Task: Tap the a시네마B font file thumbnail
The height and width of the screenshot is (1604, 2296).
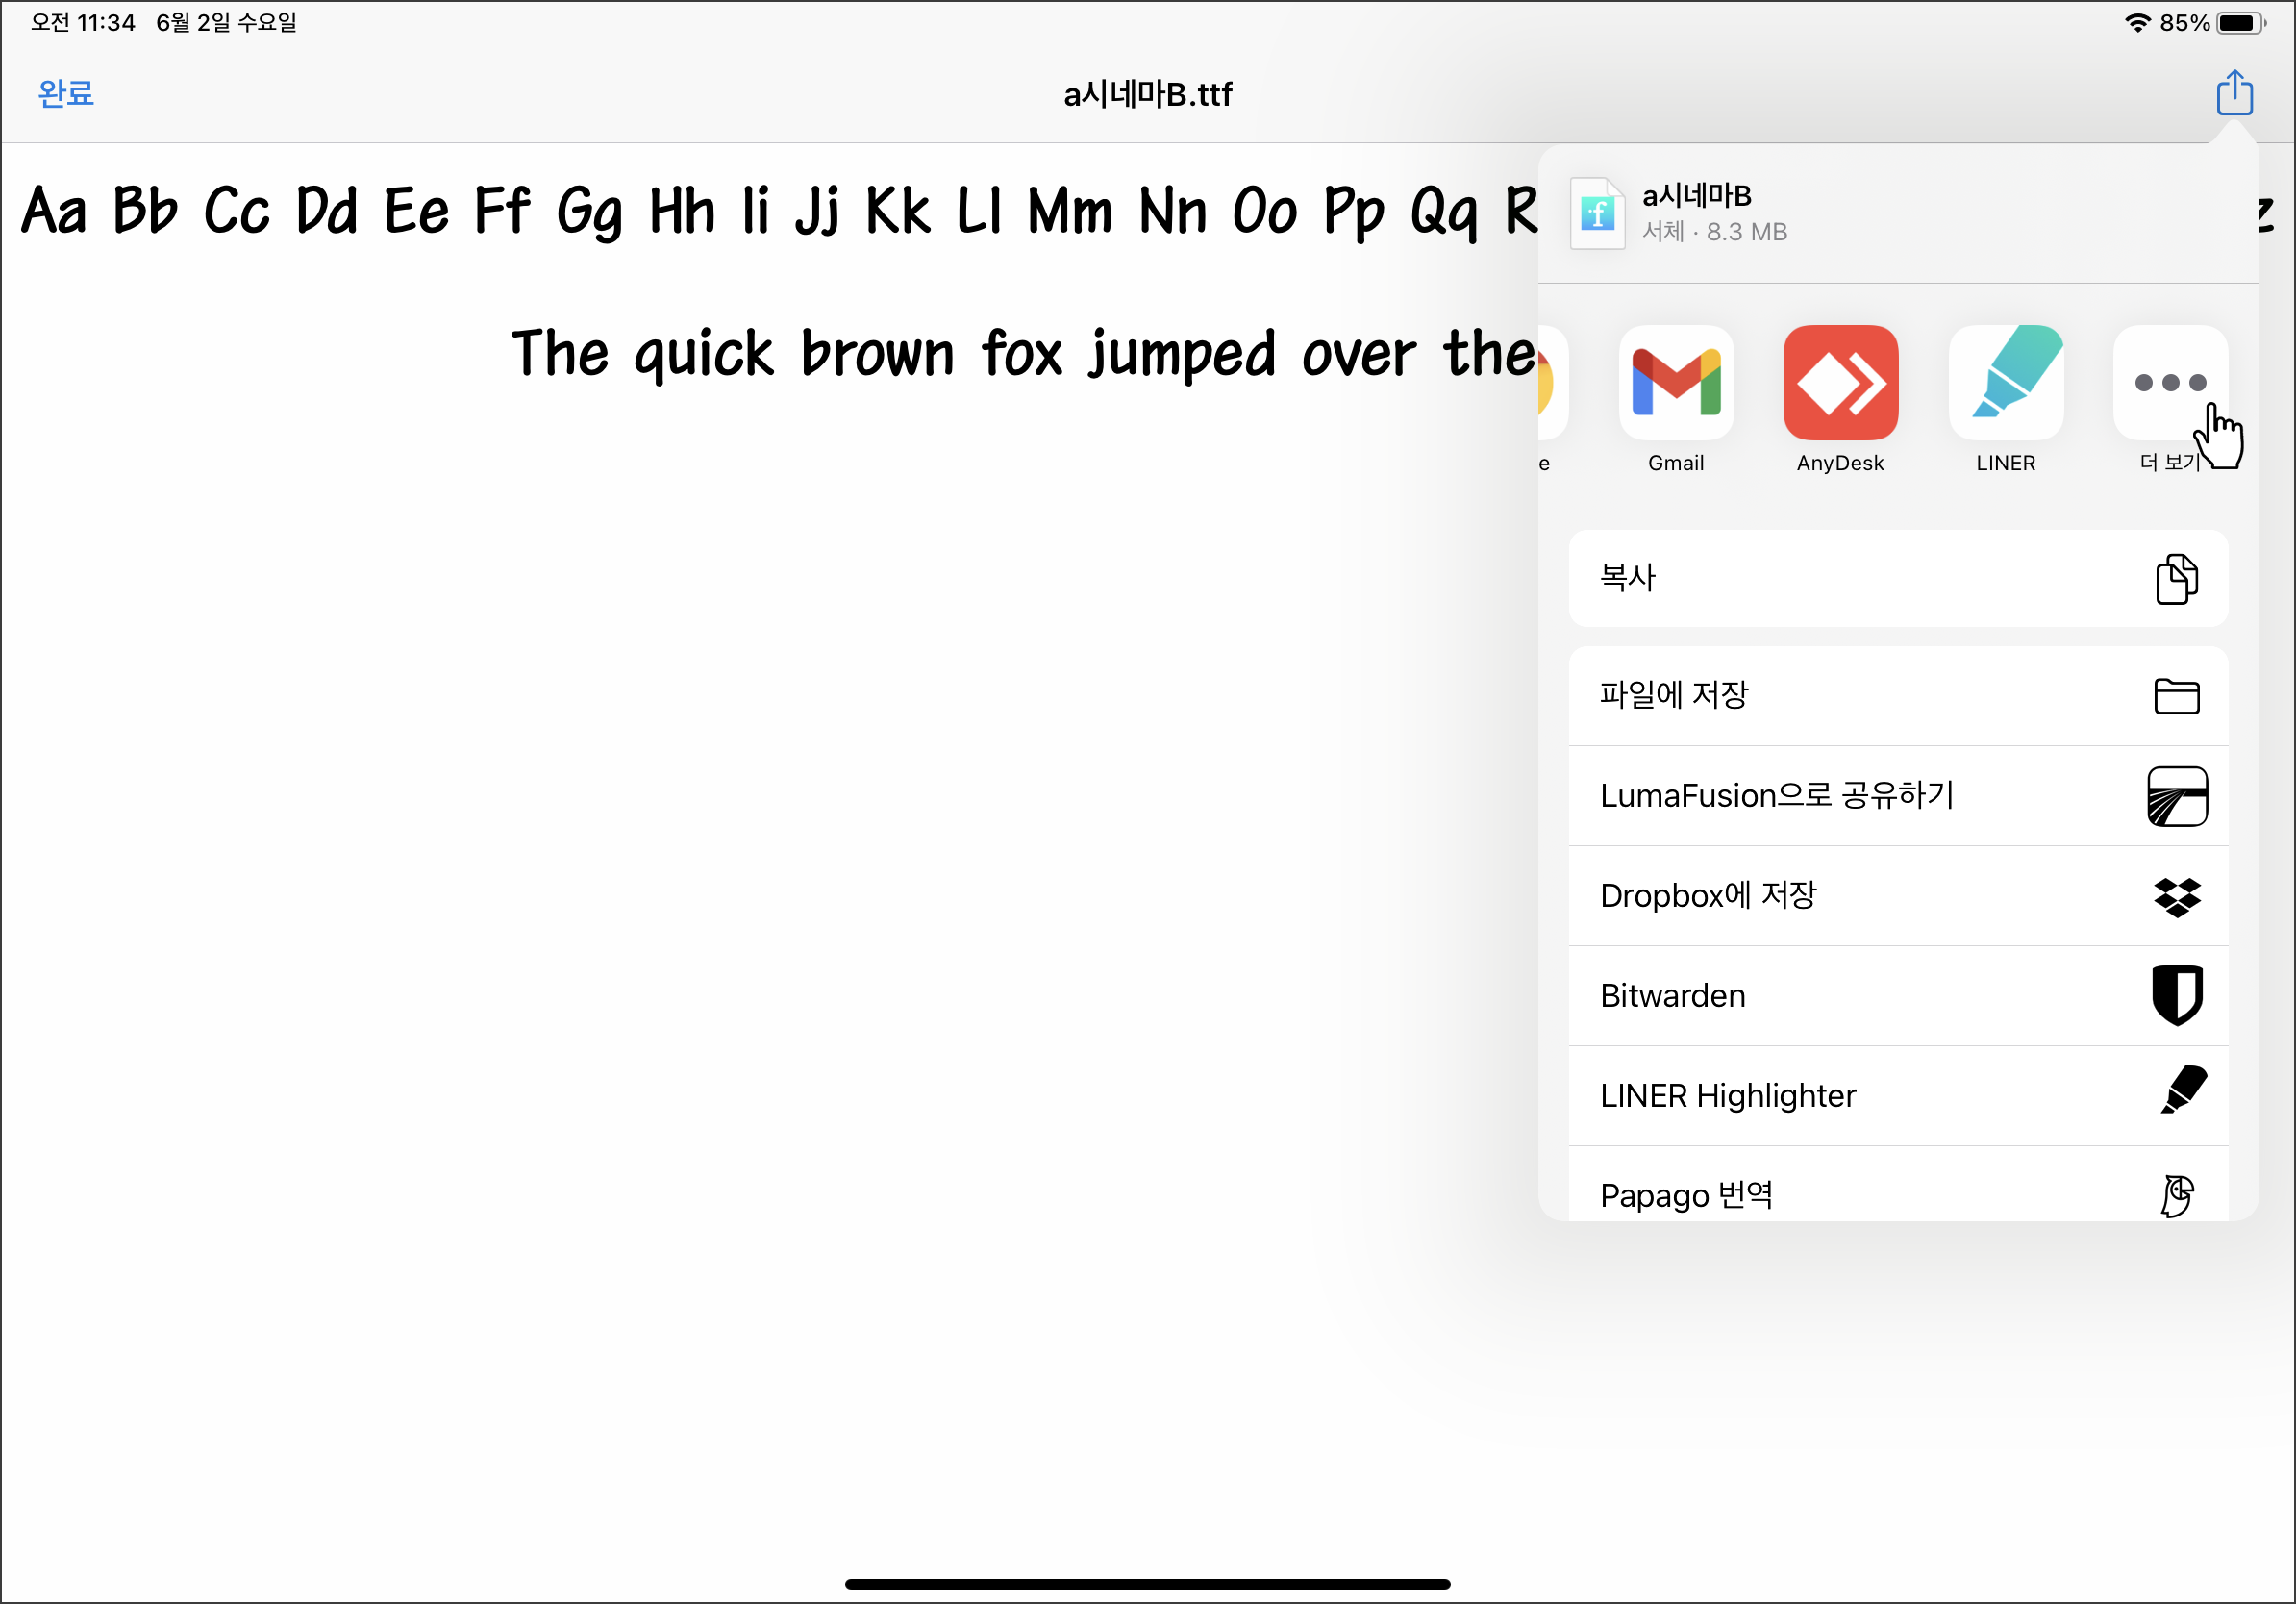Action: [1597, 213]
